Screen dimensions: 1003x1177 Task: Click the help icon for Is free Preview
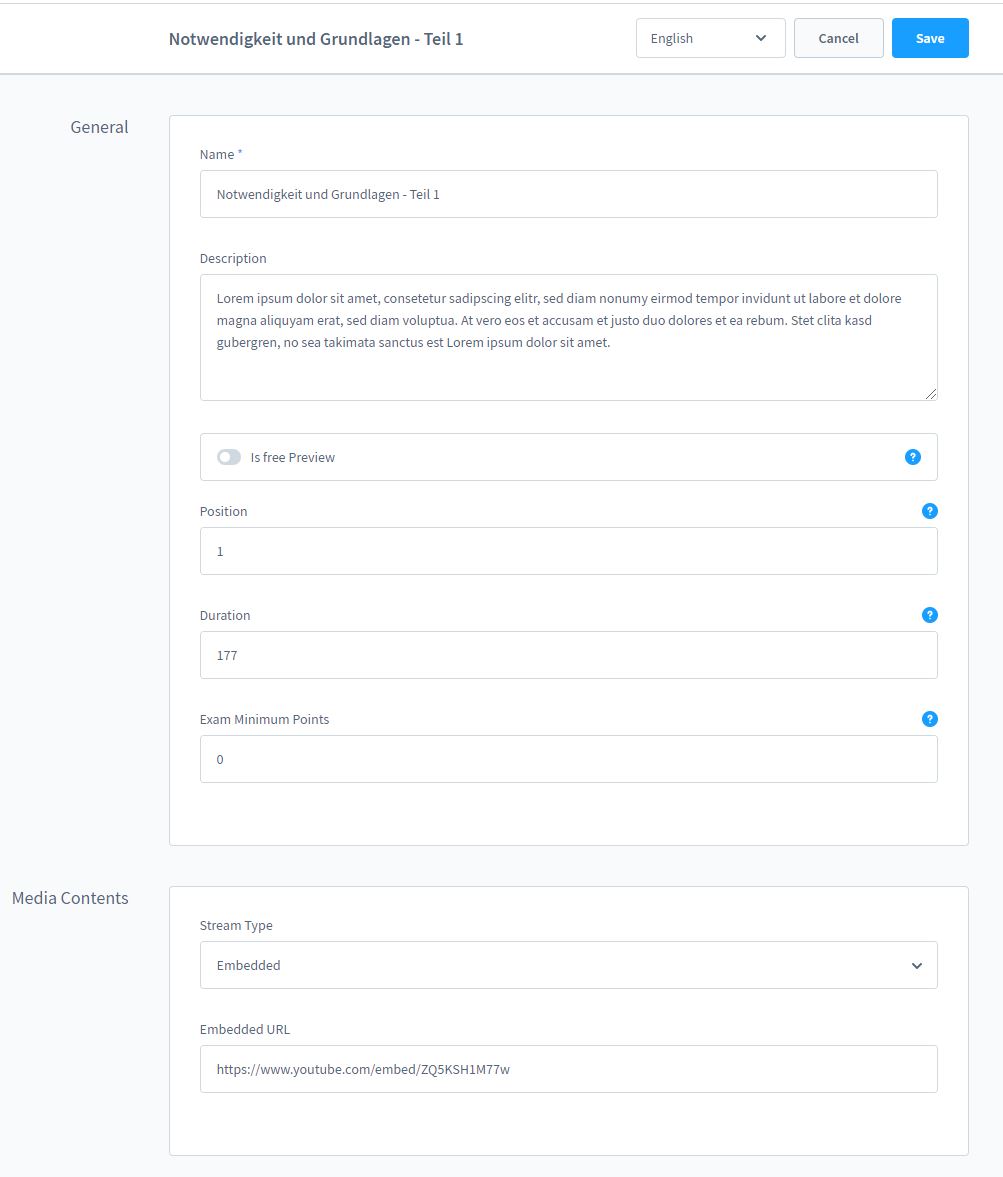tap(912, 457)
